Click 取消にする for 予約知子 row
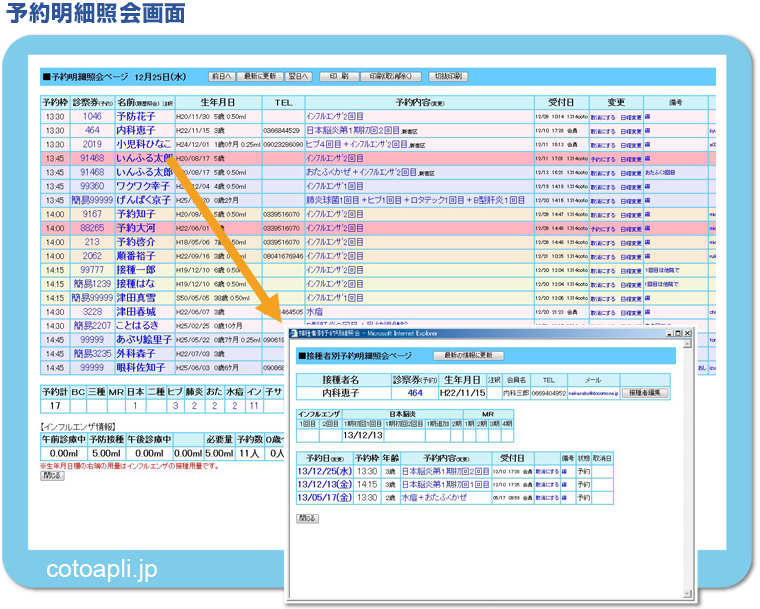Image resolution: width=760 pixels, height=609 pixels. tap(603, 215)
